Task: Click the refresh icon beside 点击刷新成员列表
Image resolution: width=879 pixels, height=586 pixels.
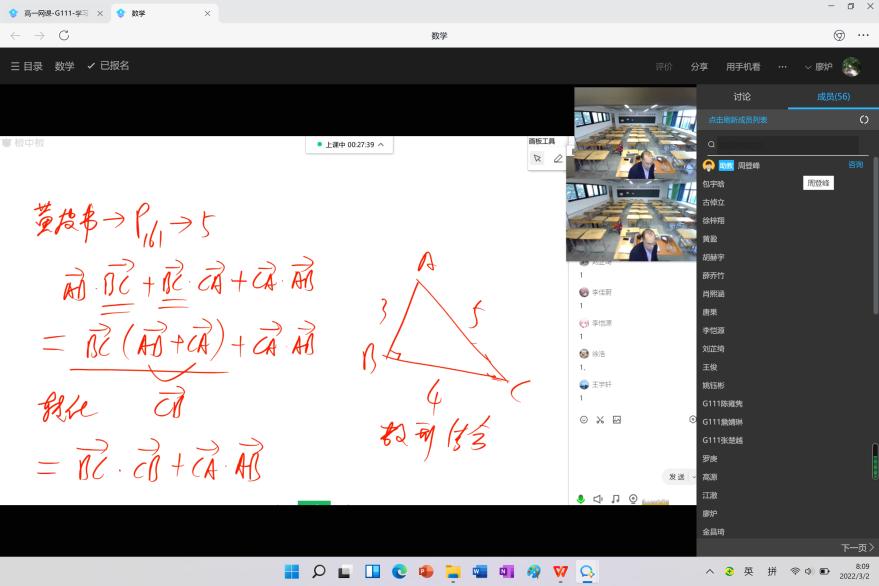Action: point(864,120)
